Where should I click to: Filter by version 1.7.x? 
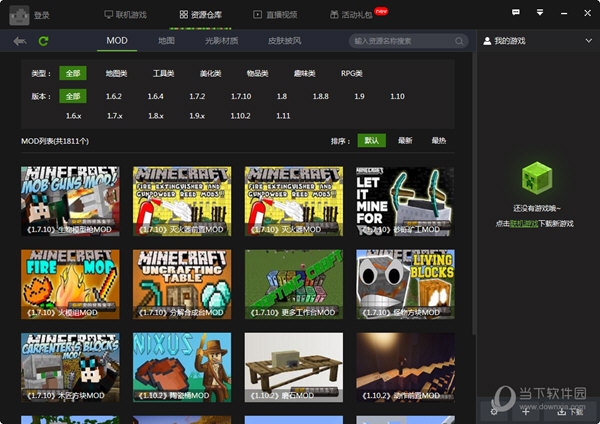(115, 116)
